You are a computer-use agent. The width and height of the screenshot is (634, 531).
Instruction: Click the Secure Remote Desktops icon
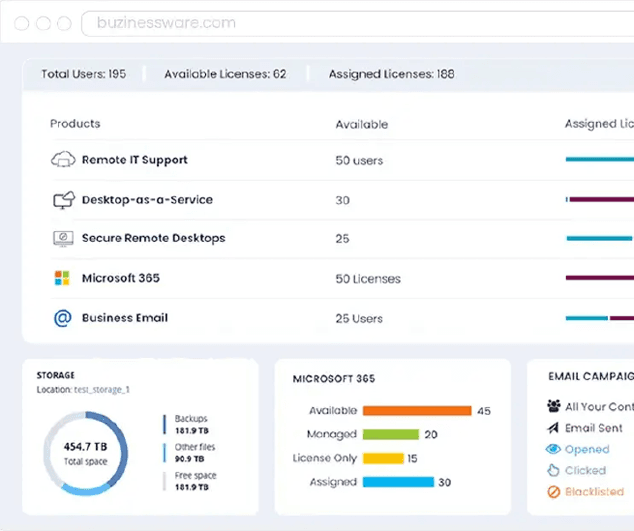(x=63, y=239)
